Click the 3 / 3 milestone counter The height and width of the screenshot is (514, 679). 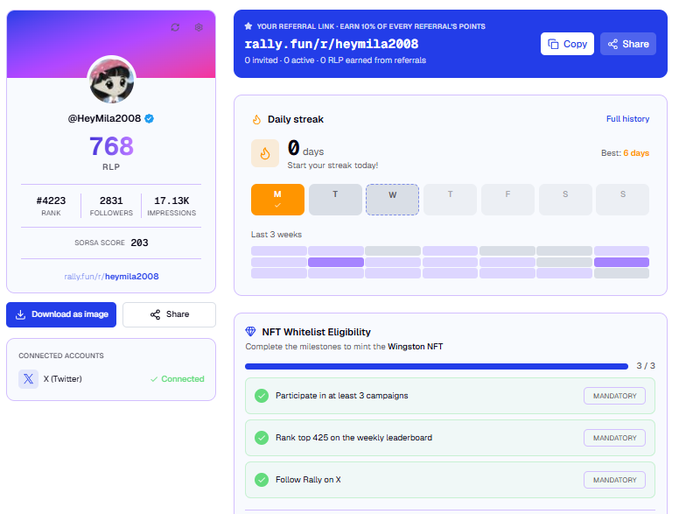(x=645, y=366)
